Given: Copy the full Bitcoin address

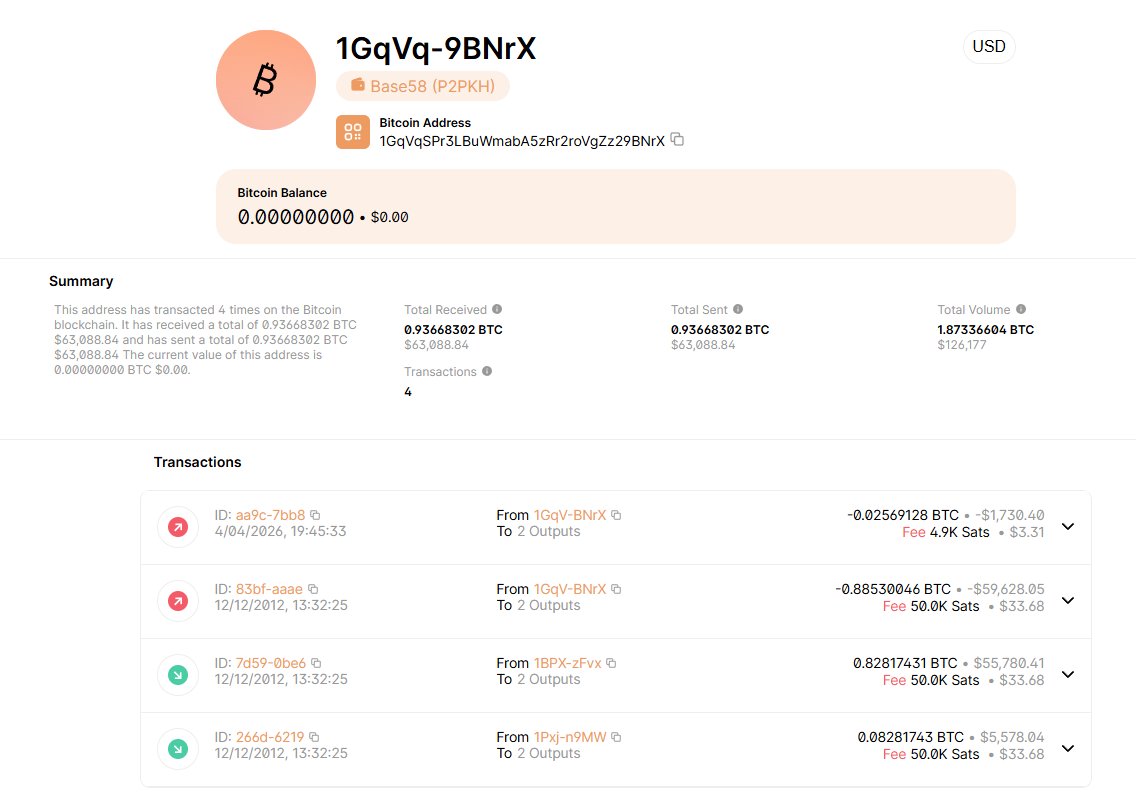Looking at the screenshot, I should click(x=677, y=140).
